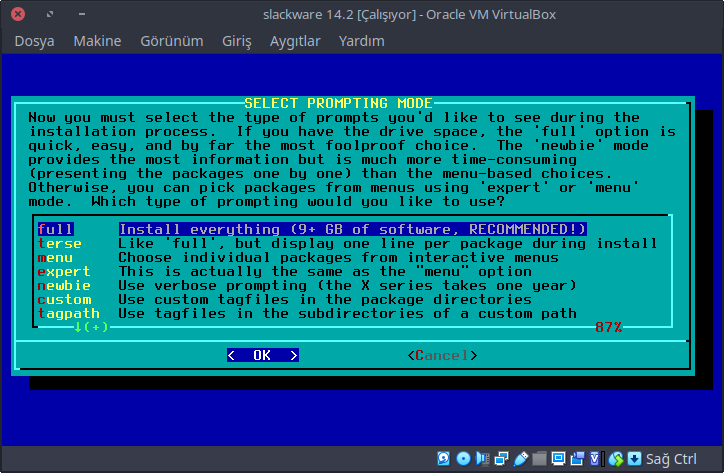This screenshot has height=473, width=724.
Task: Click the network adapters status icon
Action: click(x=501, y=459)
